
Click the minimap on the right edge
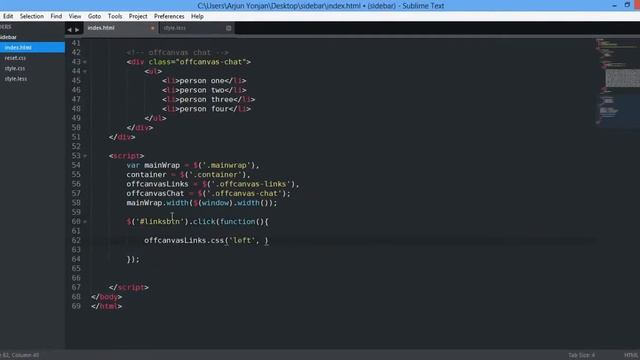point(617,82)
